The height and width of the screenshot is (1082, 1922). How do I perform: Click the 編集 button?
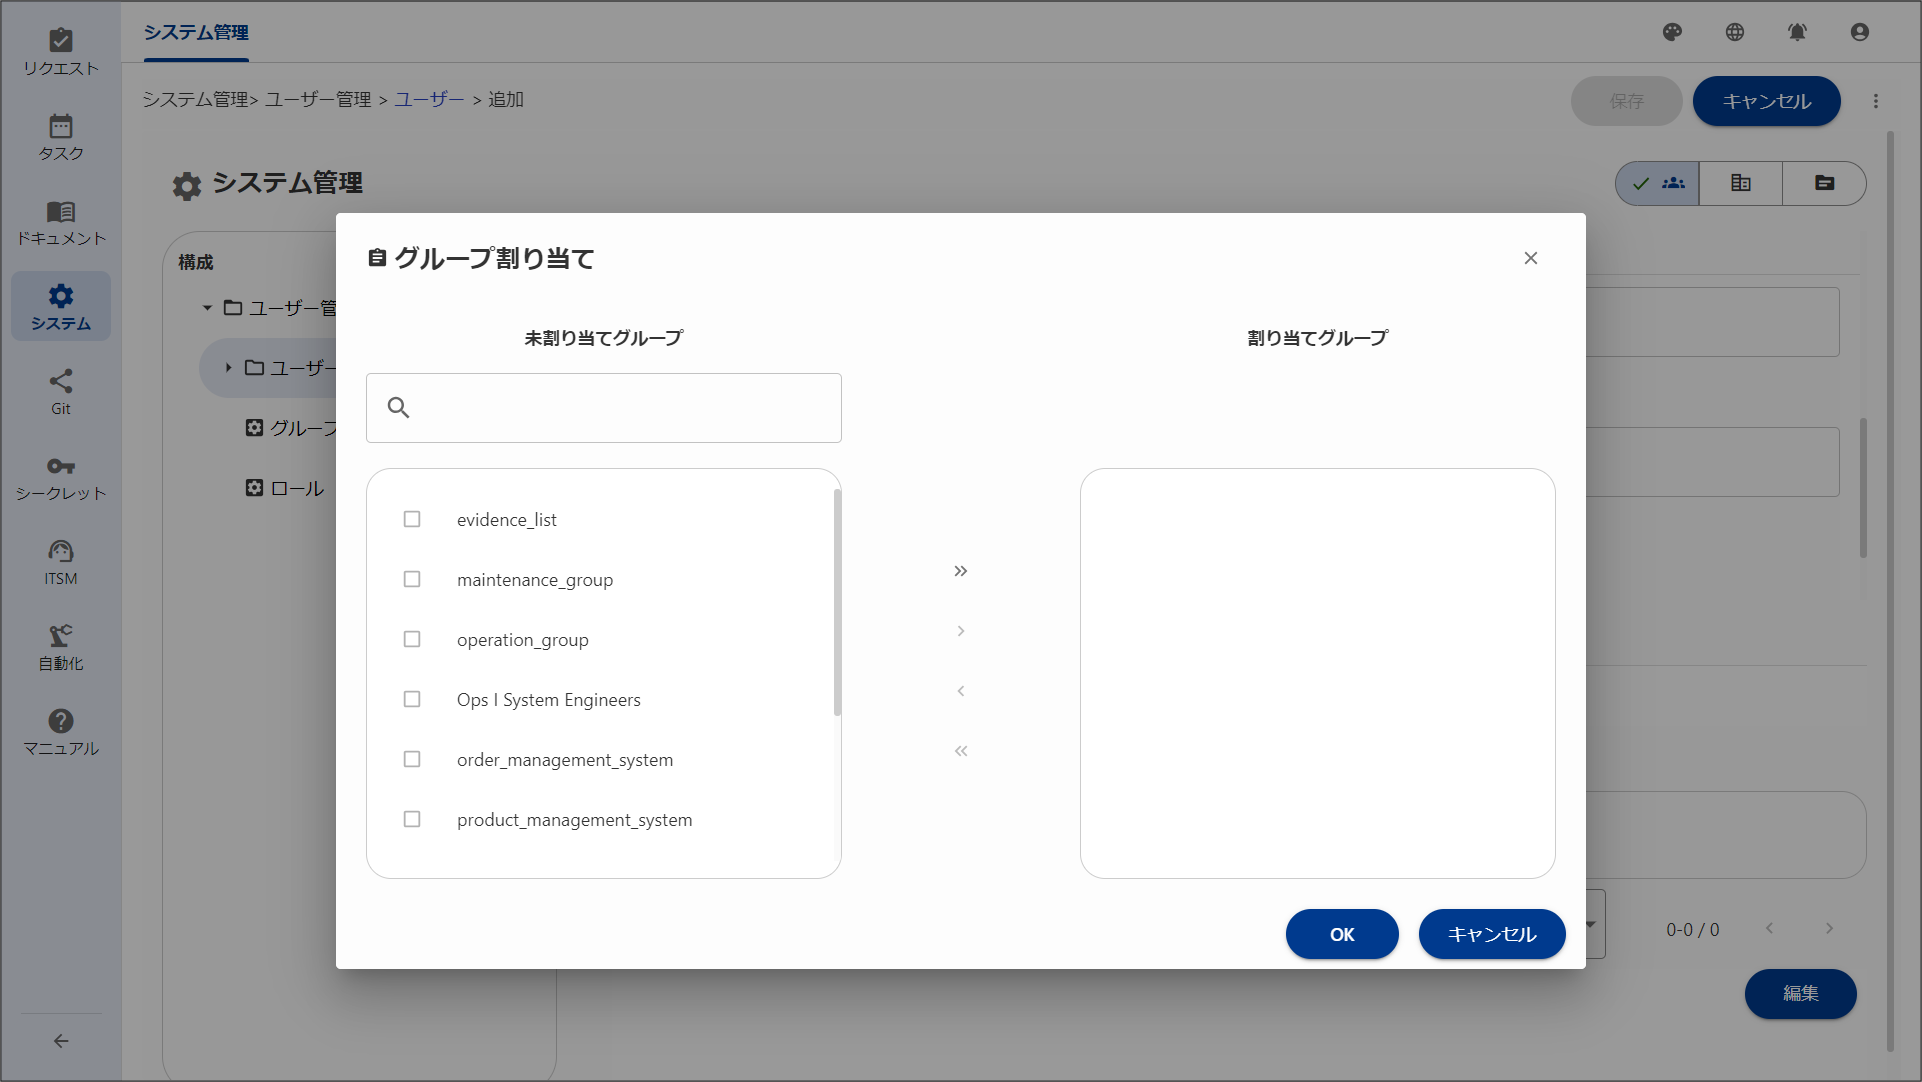1801,993
